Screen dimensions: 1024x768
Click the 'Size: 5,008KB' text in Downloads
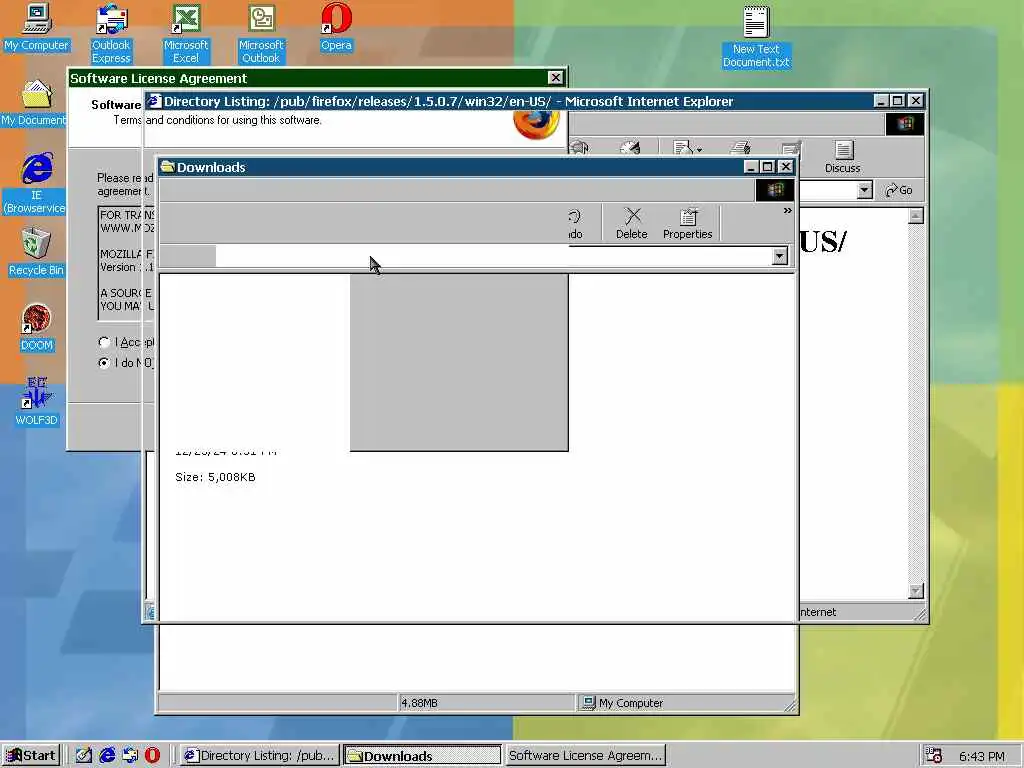pyautogui.click(x=216, y=477)
